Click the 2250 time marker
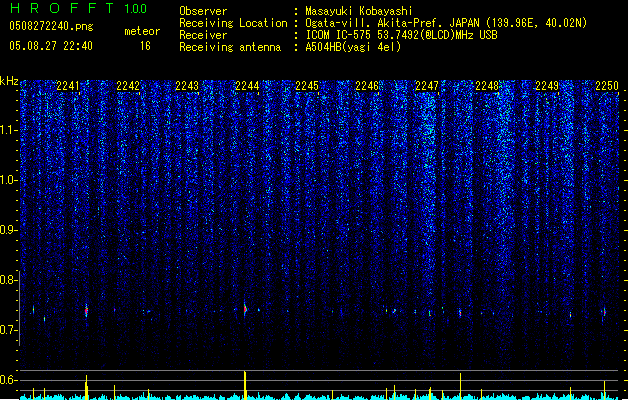Image resolution: width=629 pixels, height=400 pixels. [607, 86]
